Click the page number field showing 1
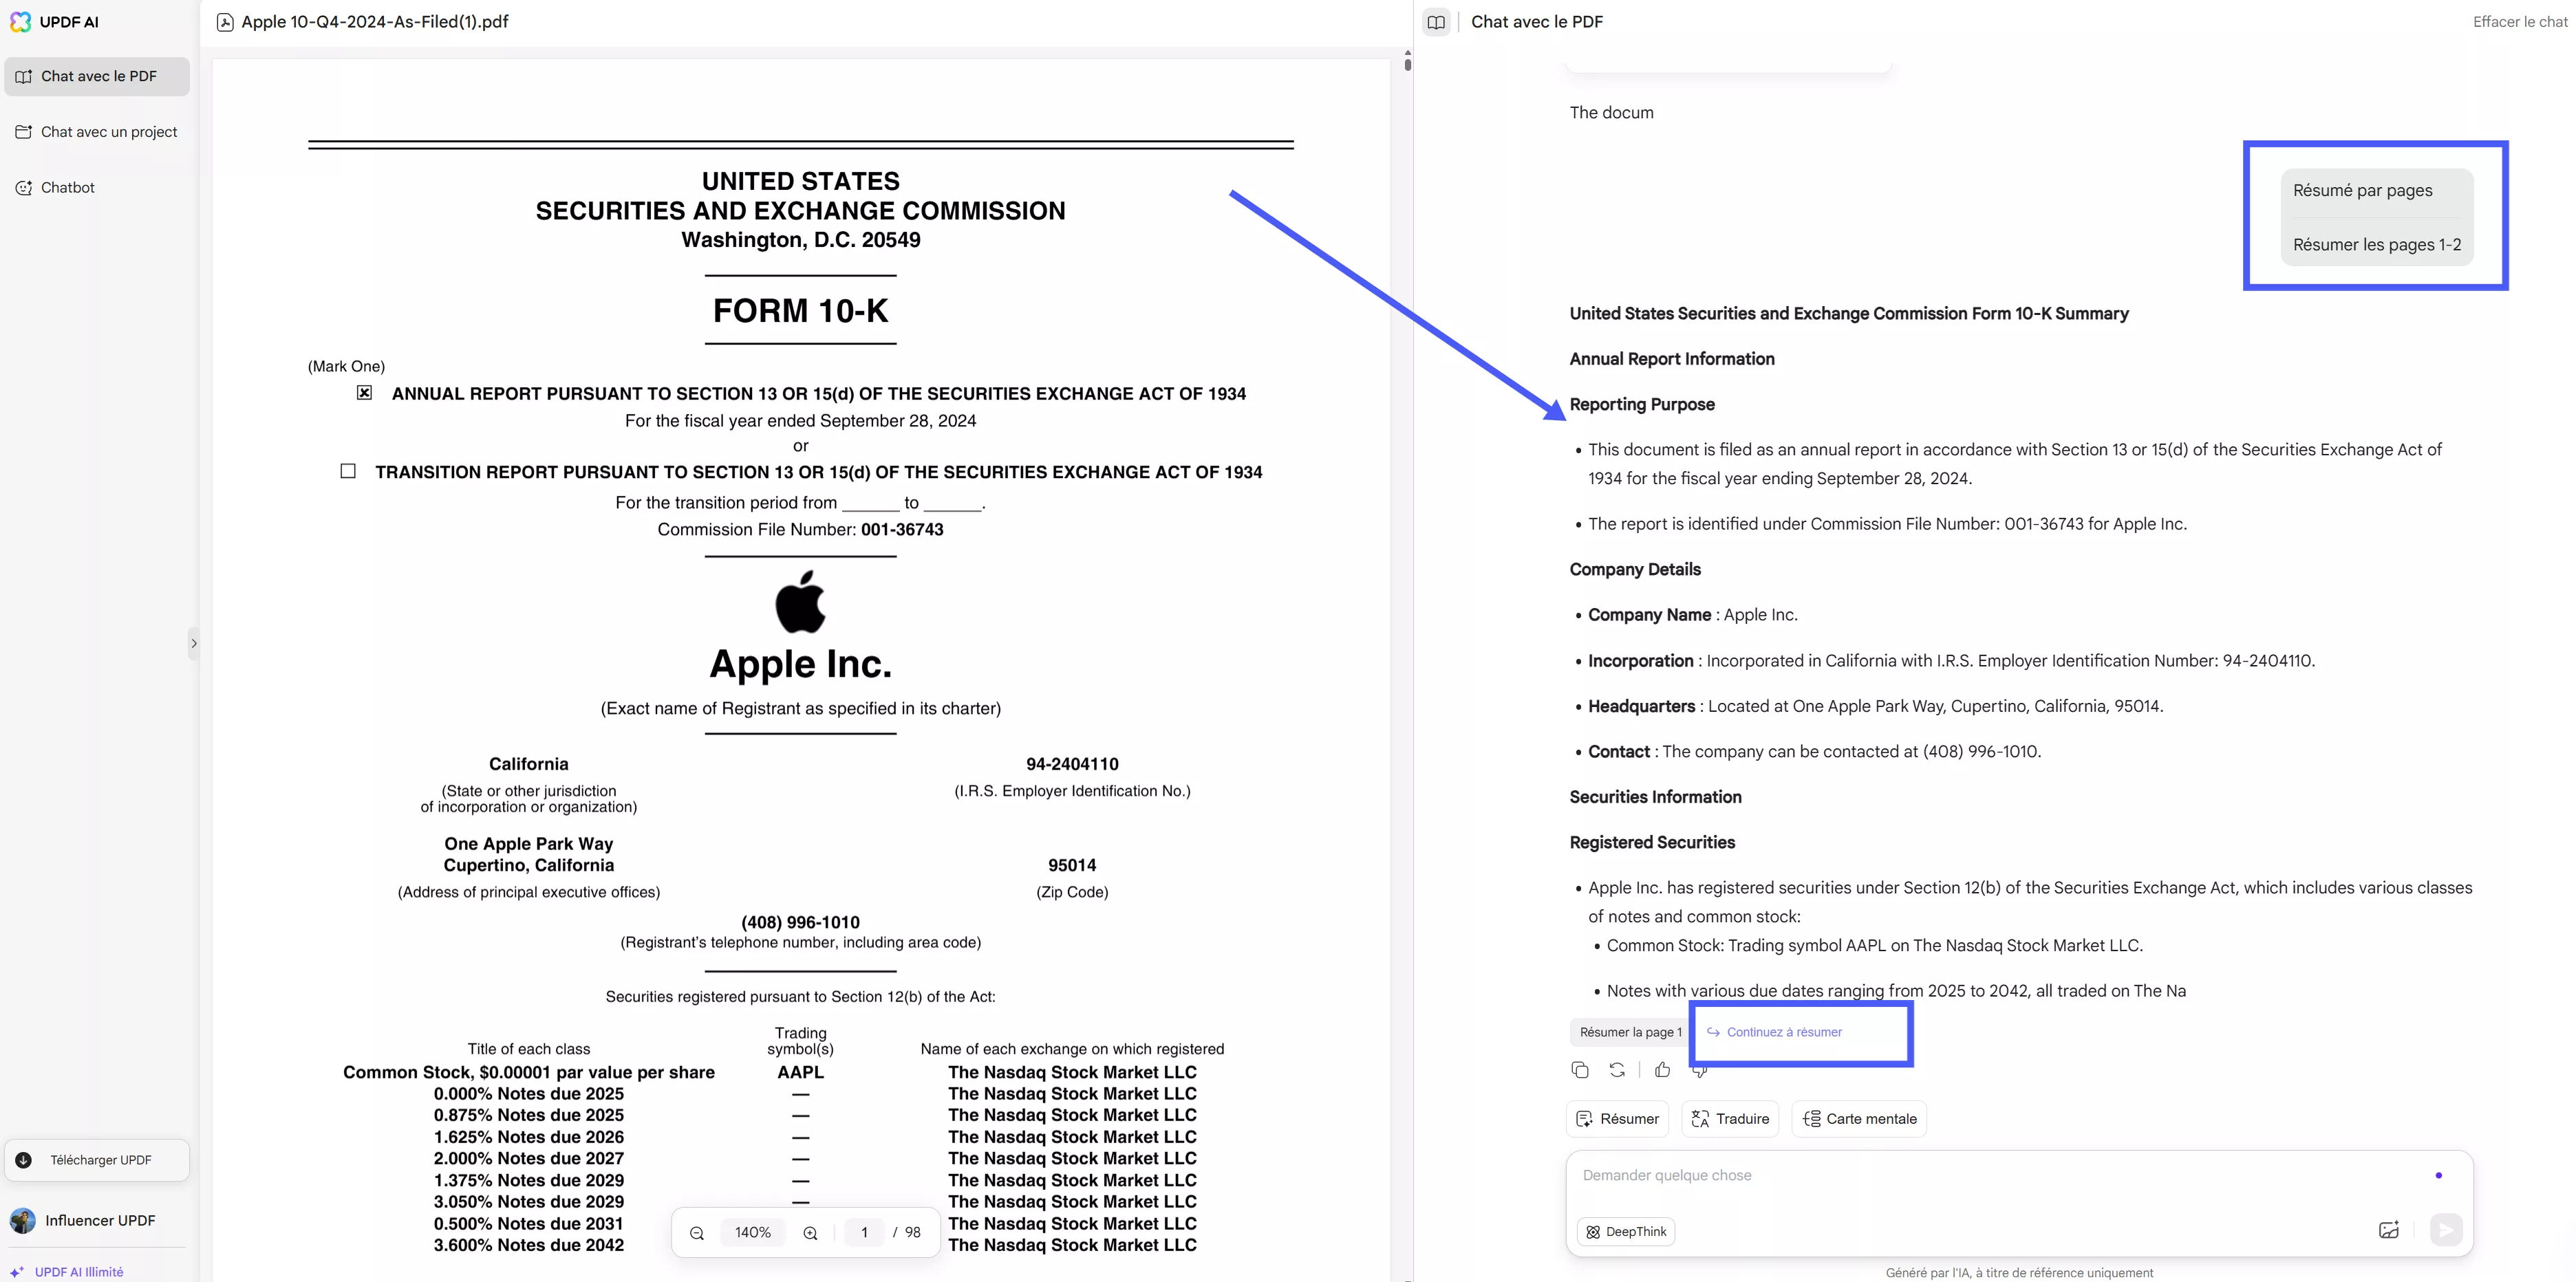Screen dimensions: 2576x1282 point(864,1233)
